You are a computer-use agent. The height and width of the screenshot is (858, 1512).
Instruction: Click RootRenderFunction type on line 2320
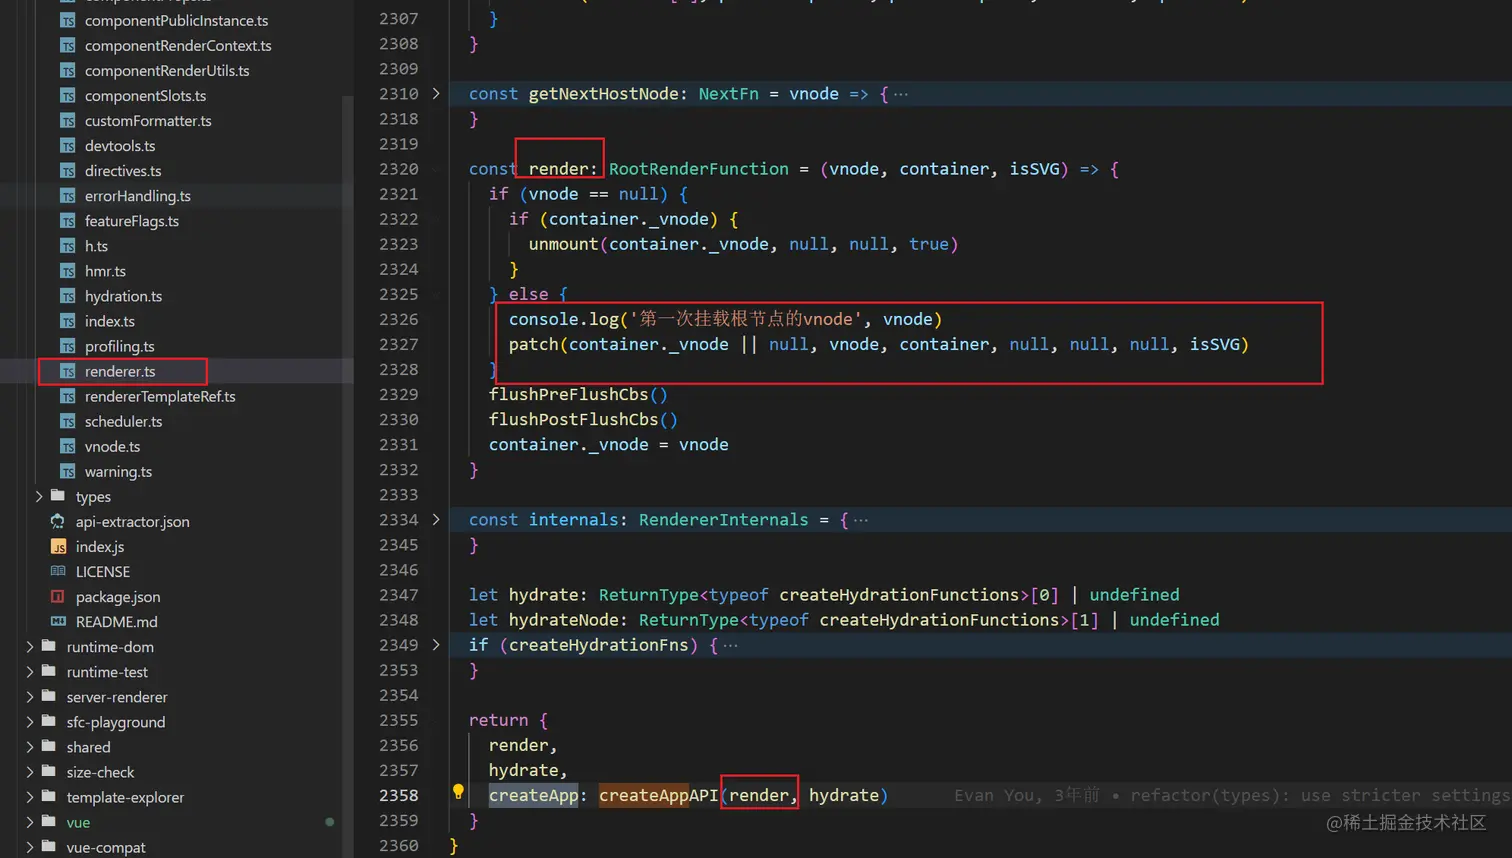[x=699, y=169]
